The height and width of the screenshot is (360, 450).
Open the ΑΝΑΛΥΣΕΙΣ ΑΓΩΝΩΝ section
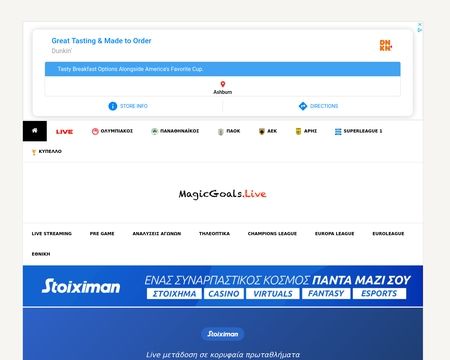(x=157, y=234)
